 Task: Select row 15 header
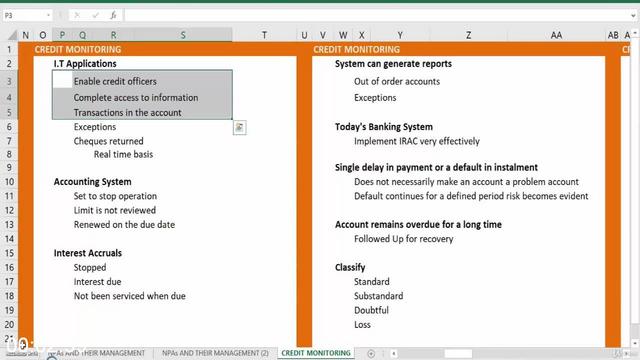(x=9, y=253)
